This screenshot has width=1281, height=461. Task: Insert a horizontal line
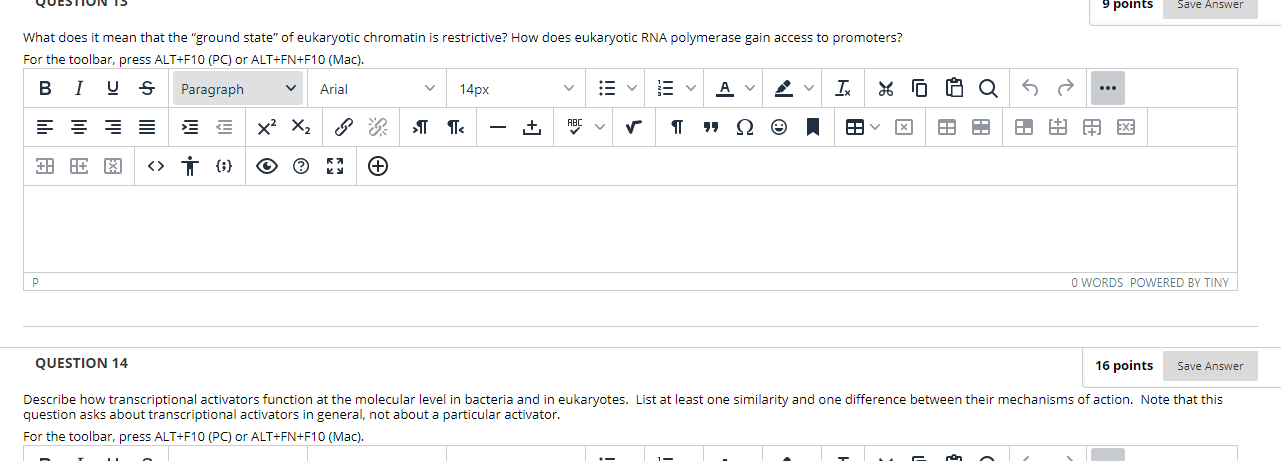click(x=497, y=127)
